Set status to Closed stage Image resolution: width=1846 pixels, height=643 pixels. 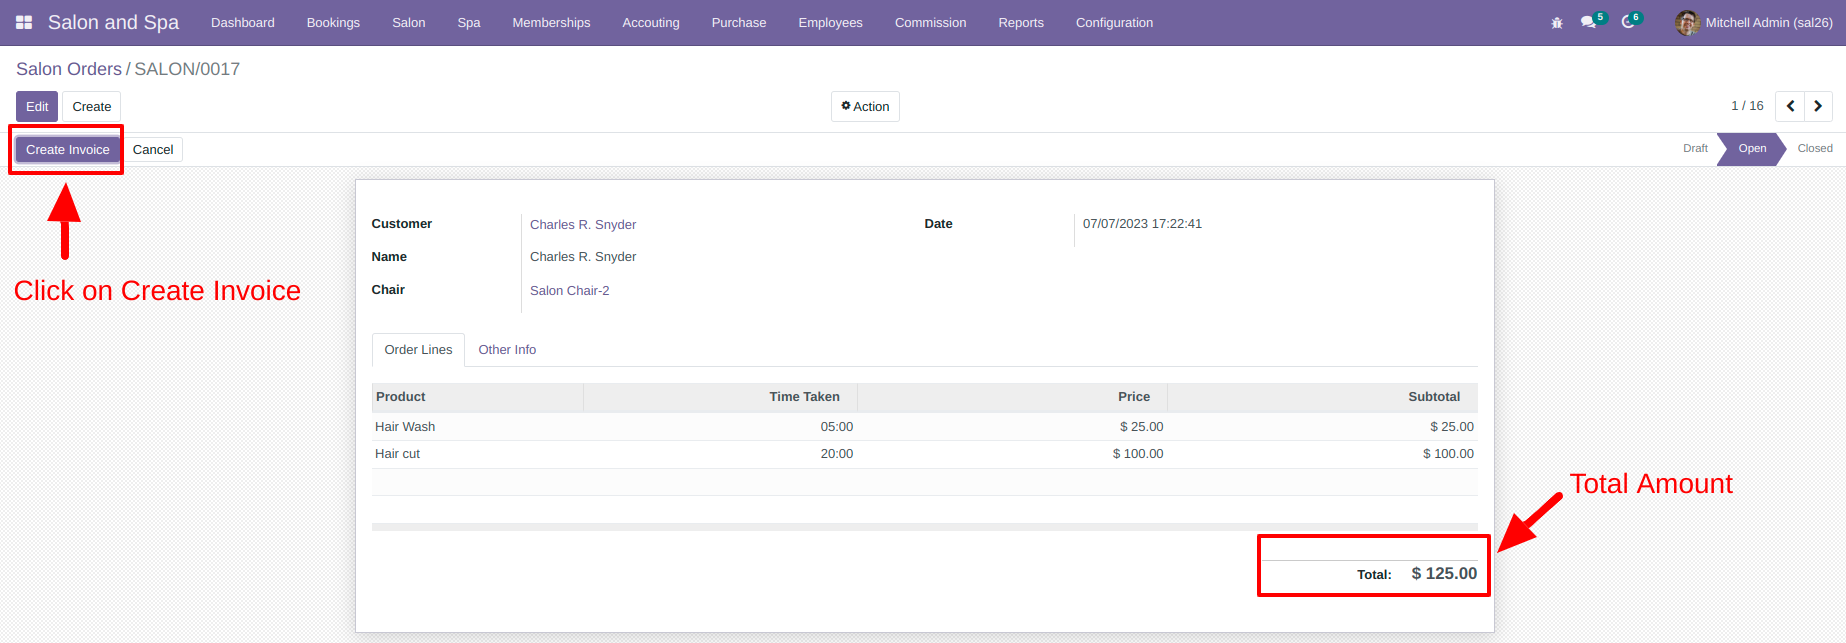(1815, 148)
